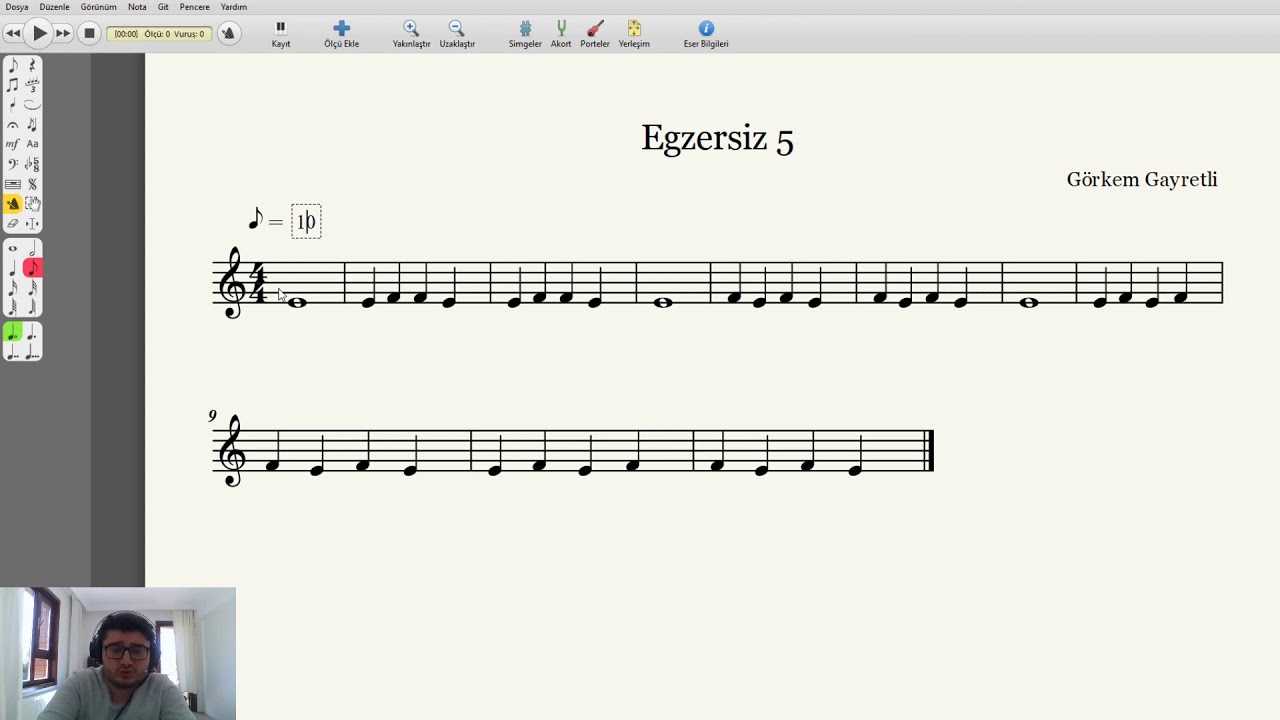Screen dimensions: 1280x720
Task: Open the Dosya menu
Action: click(x=17, y=7)
